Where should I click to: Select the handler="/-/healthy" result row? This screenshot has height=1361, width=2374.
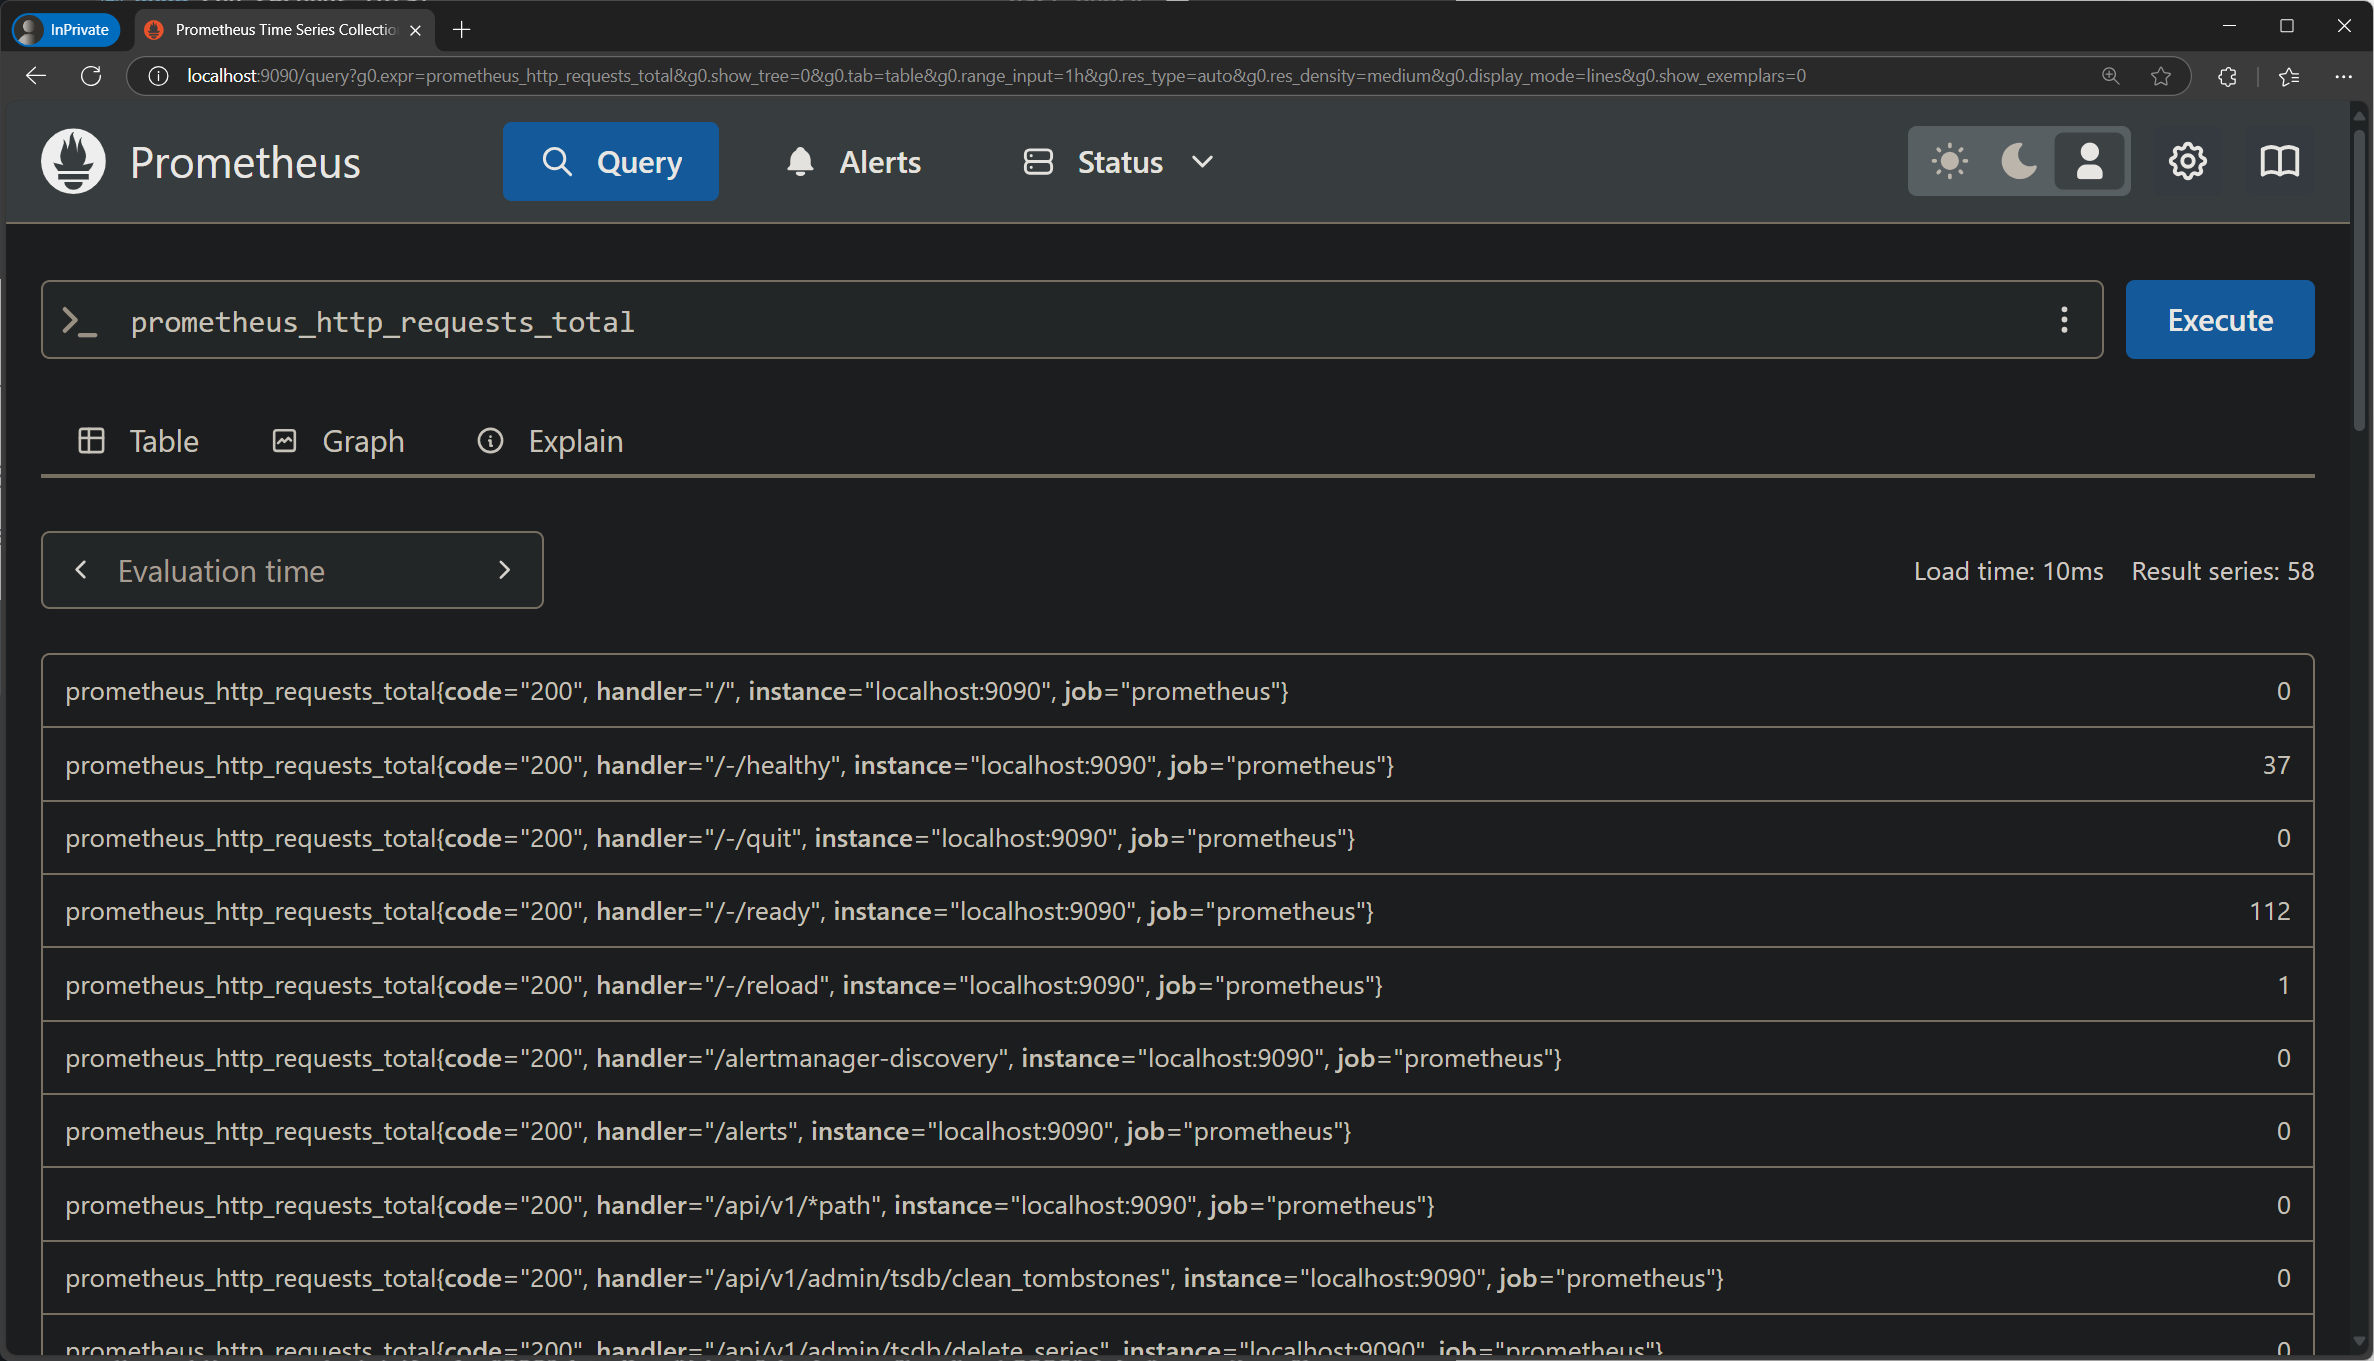[1178, 765]
